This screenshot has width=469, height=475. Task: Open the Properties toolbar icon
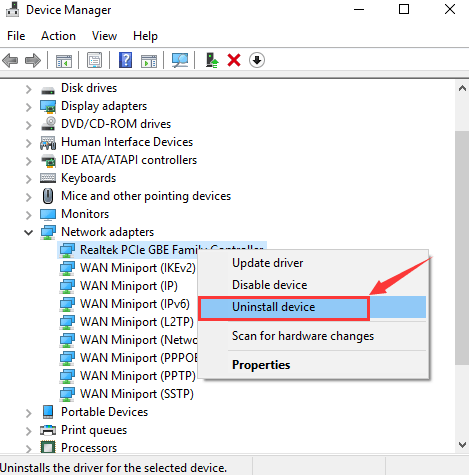[x=95, y=60]
